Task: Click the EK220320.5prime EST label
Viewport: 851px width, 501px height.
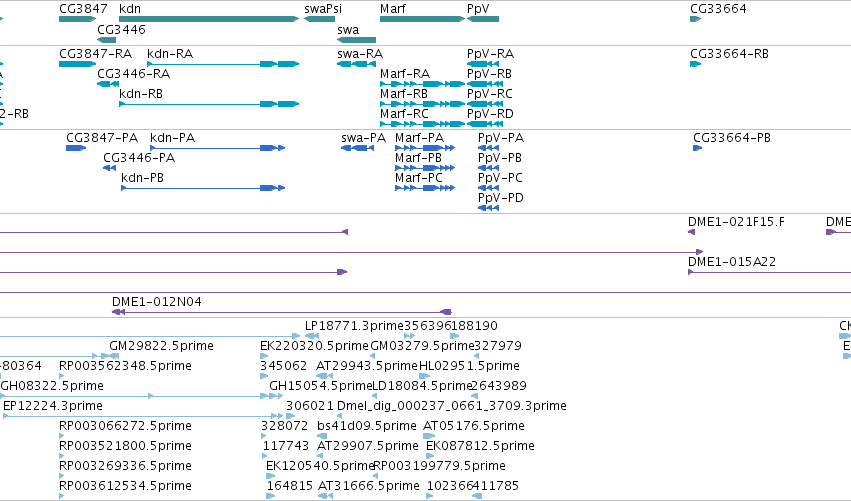Action: coord(315,346)
